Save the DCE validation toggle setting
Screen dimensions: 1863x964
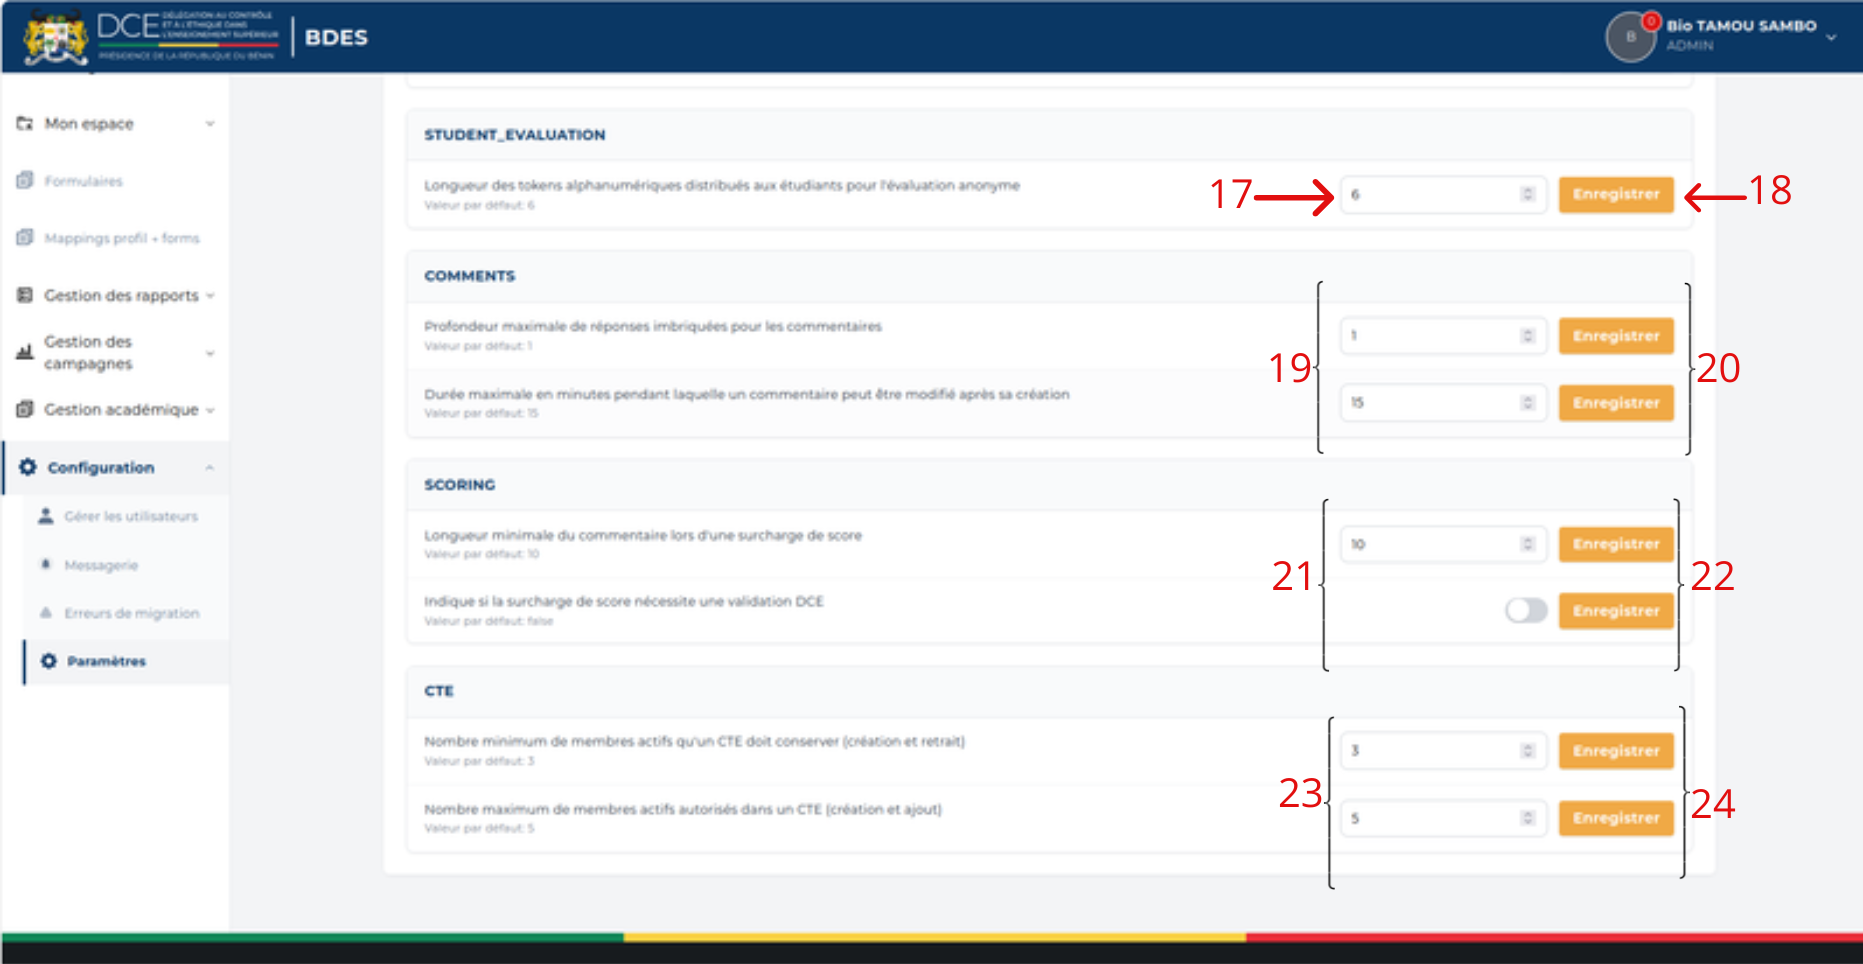pyautogui.click(x=1616, y=611)
